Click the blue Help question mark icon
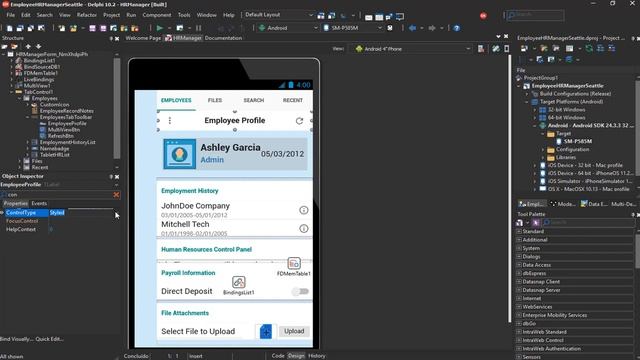Image resolution: width=640 pixels, height=360 pixels. pyautogui.click(x=457, y=28)
